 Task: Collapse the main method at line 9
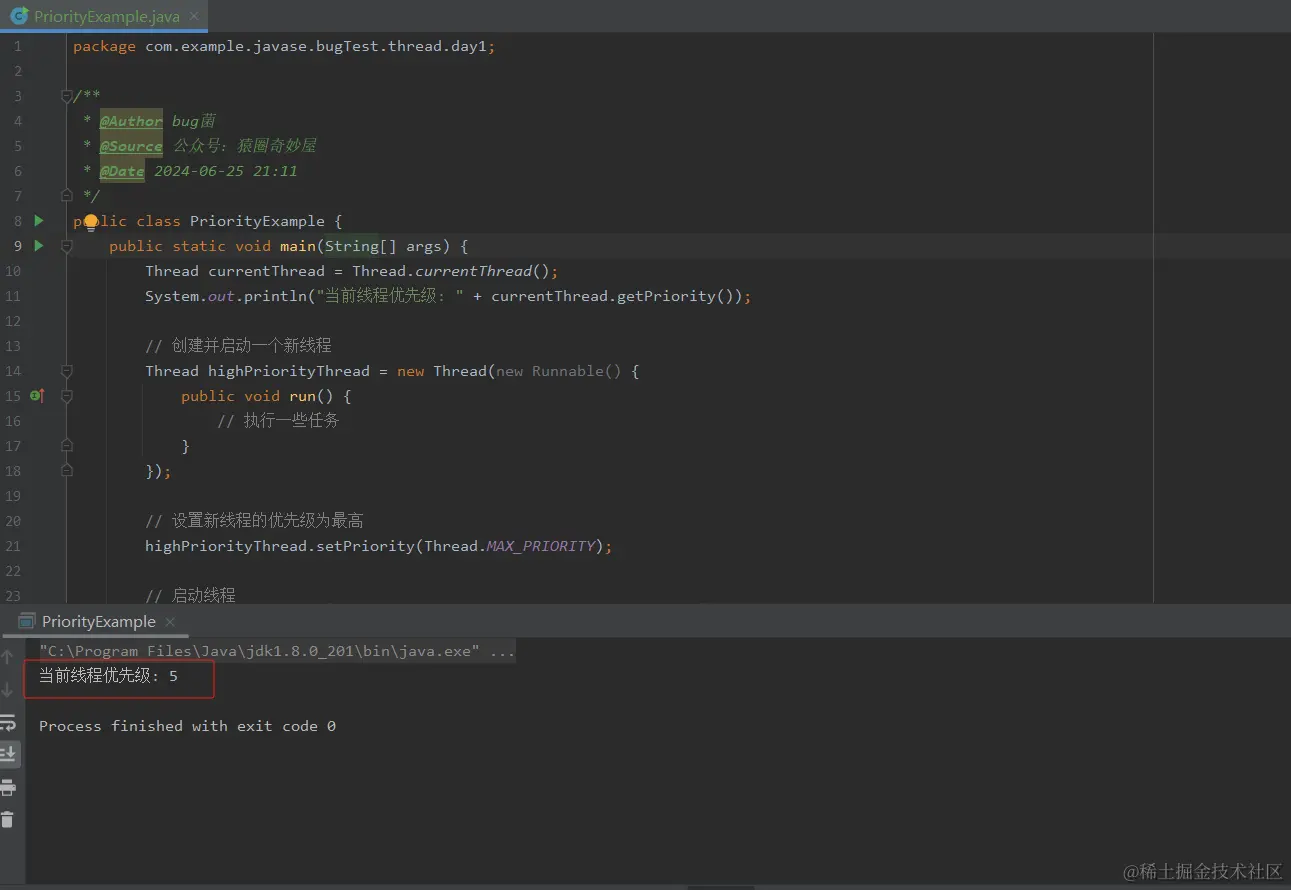point(67,246)
